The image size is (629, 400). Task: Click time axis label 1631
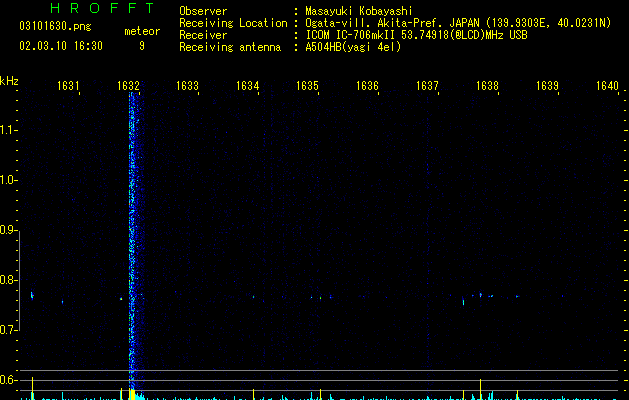pyautogui.click(x=68, y=86)
